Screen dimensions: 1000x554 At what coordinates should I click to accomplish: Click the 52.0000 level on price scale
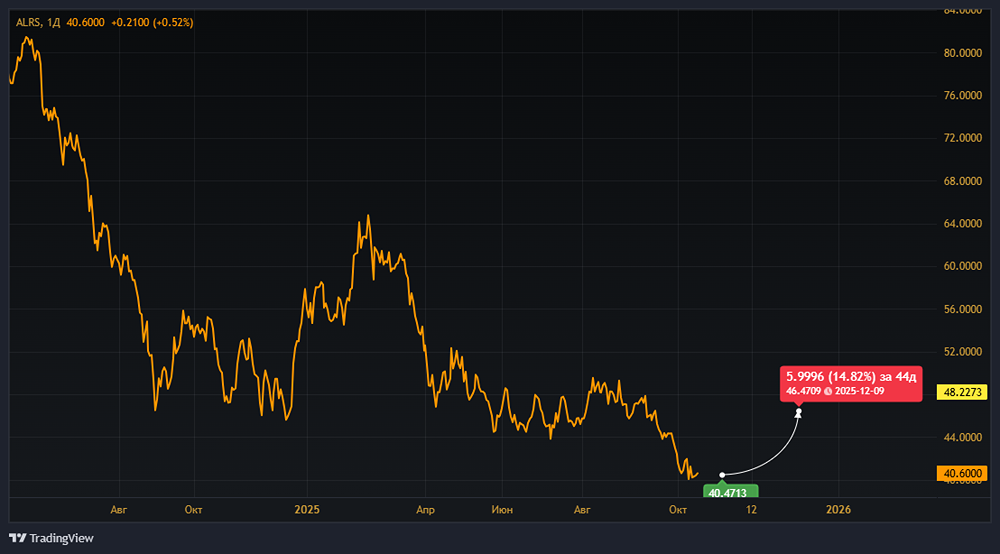point(964,352)
